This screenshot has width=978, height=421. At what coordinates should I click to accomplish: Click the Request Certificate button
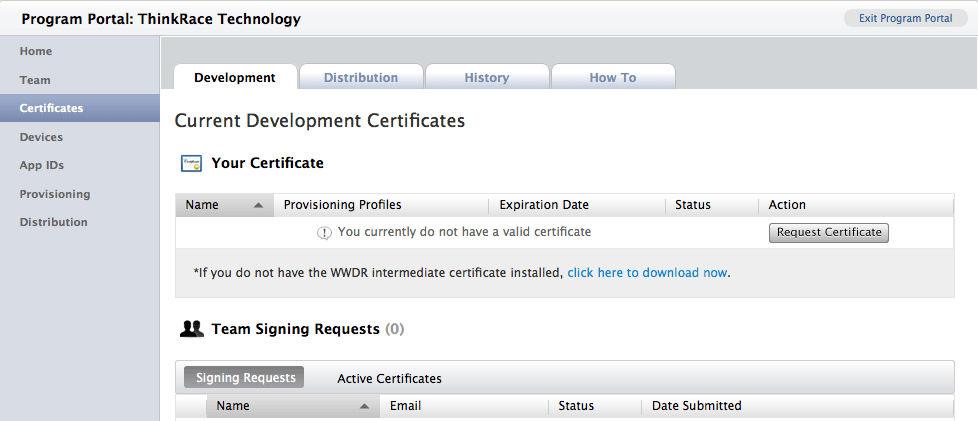828,233
